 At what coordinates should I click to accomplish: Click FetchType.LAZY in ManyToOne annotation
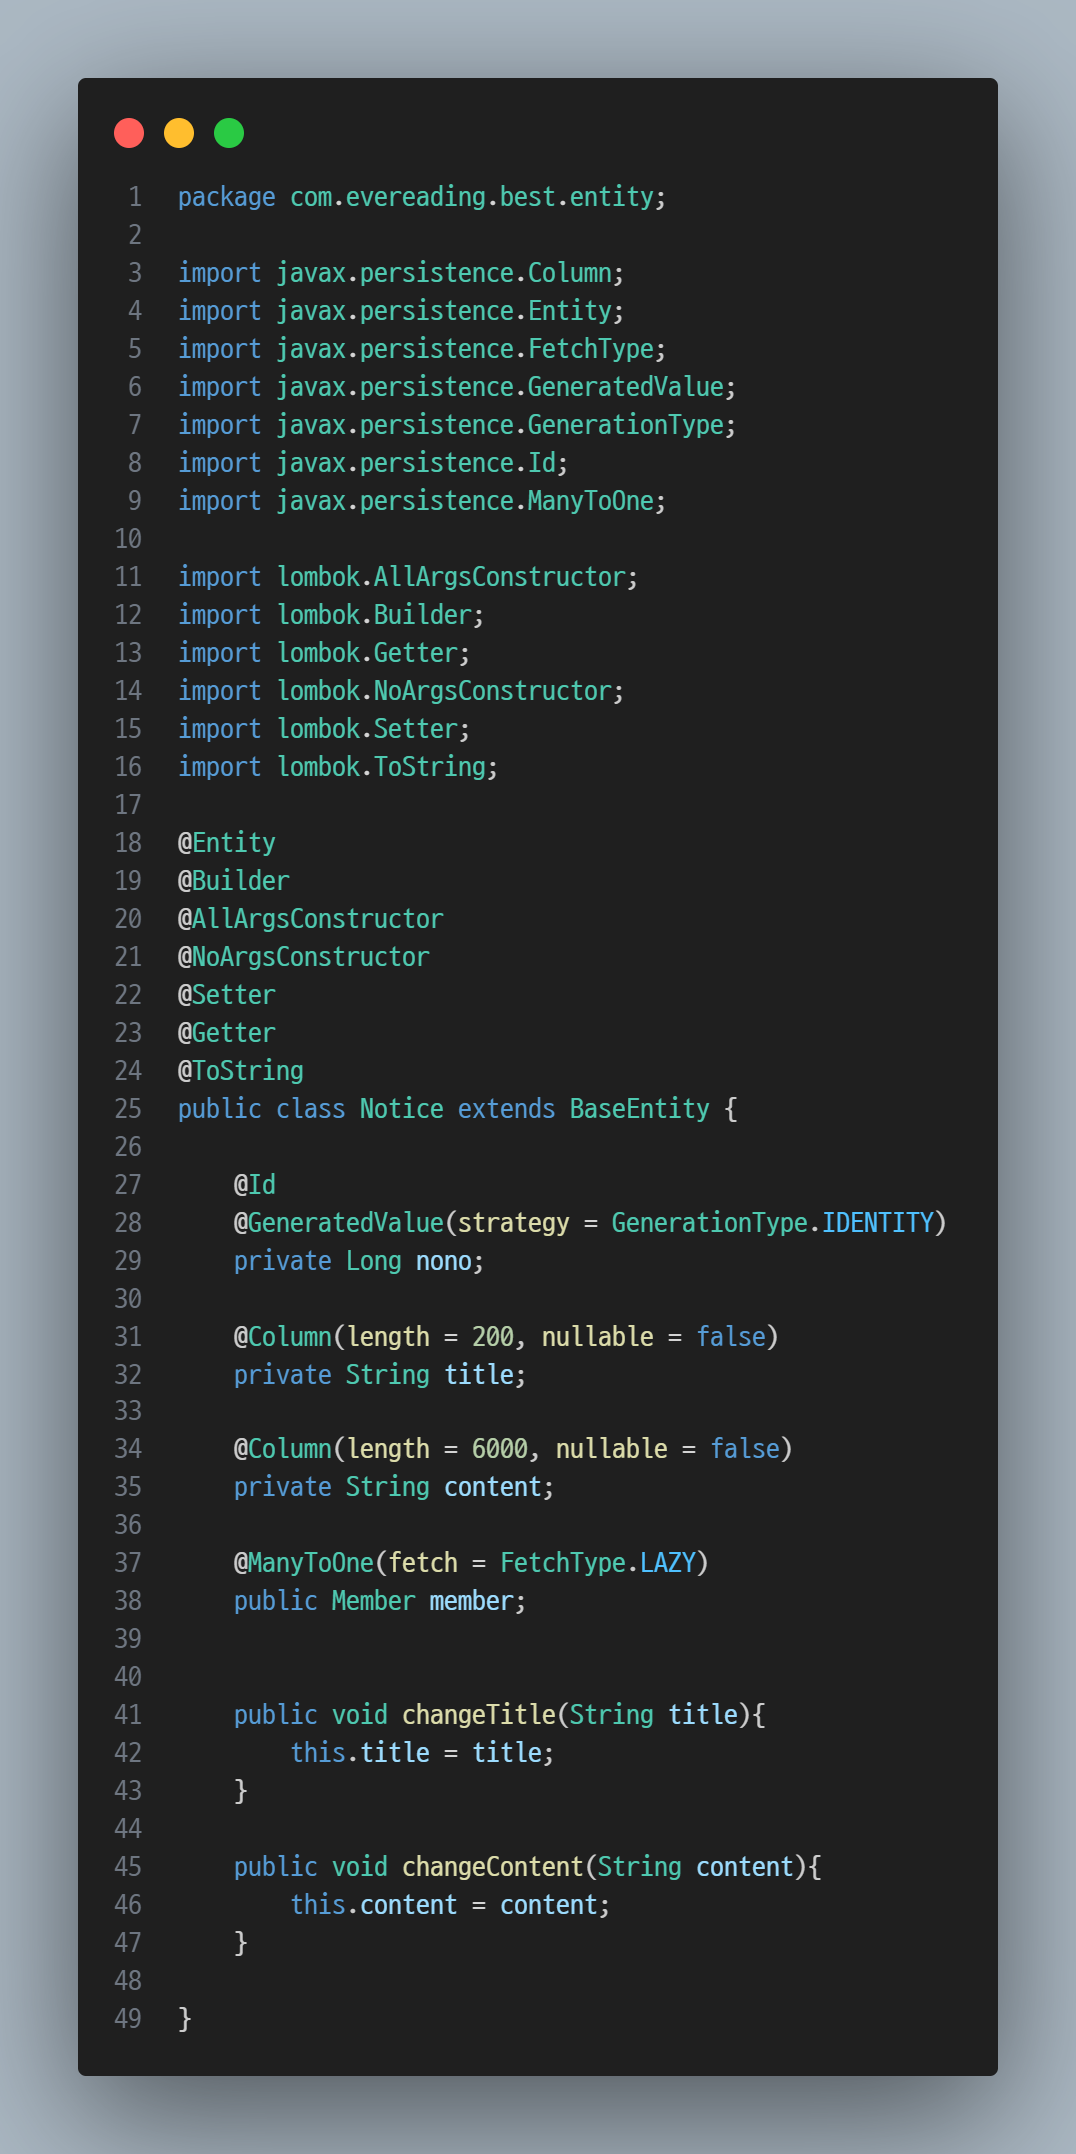[598, 1563]
